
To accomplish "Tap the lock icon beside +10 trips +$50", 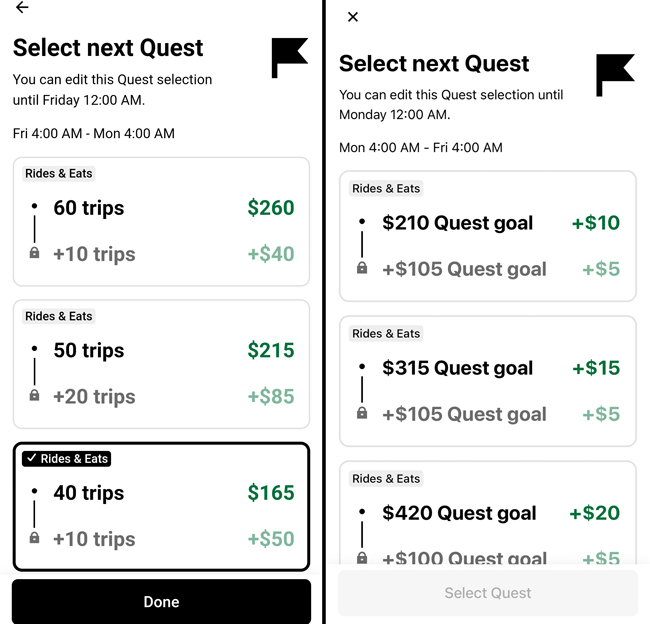I will pyautogui.click(x=35, y=538).
